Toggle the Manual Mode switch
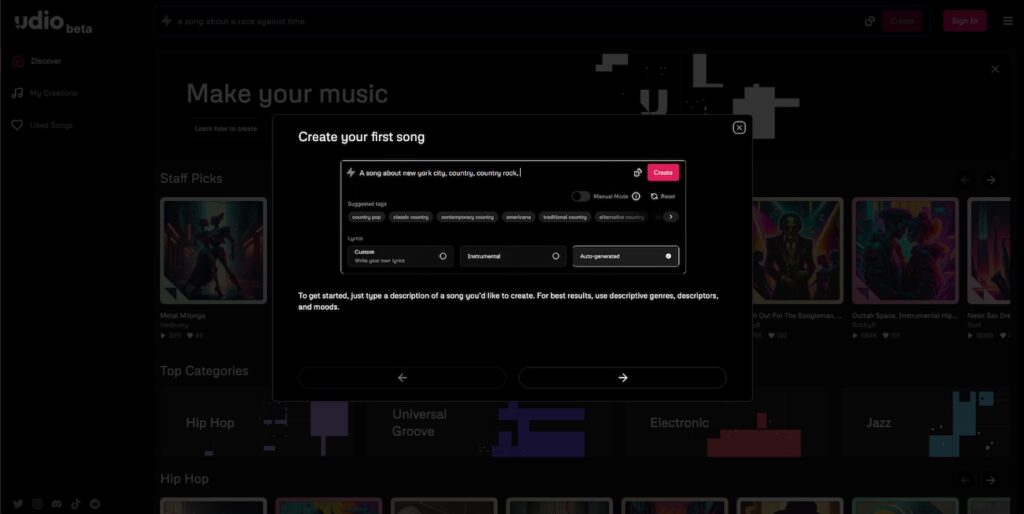This screenshot has width=1024, height=514. 580,196
